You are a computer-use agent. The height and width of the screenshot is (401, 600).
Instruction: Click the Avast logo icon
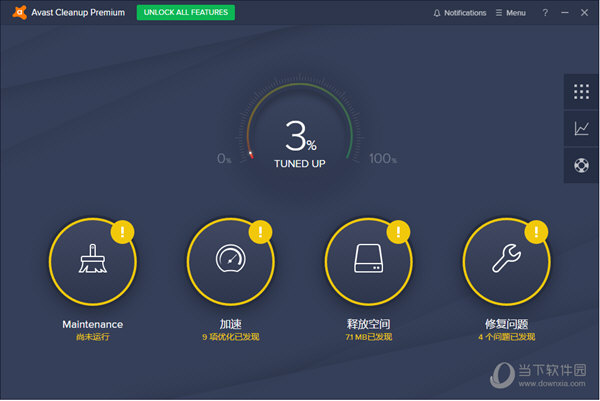pos(20,12)
